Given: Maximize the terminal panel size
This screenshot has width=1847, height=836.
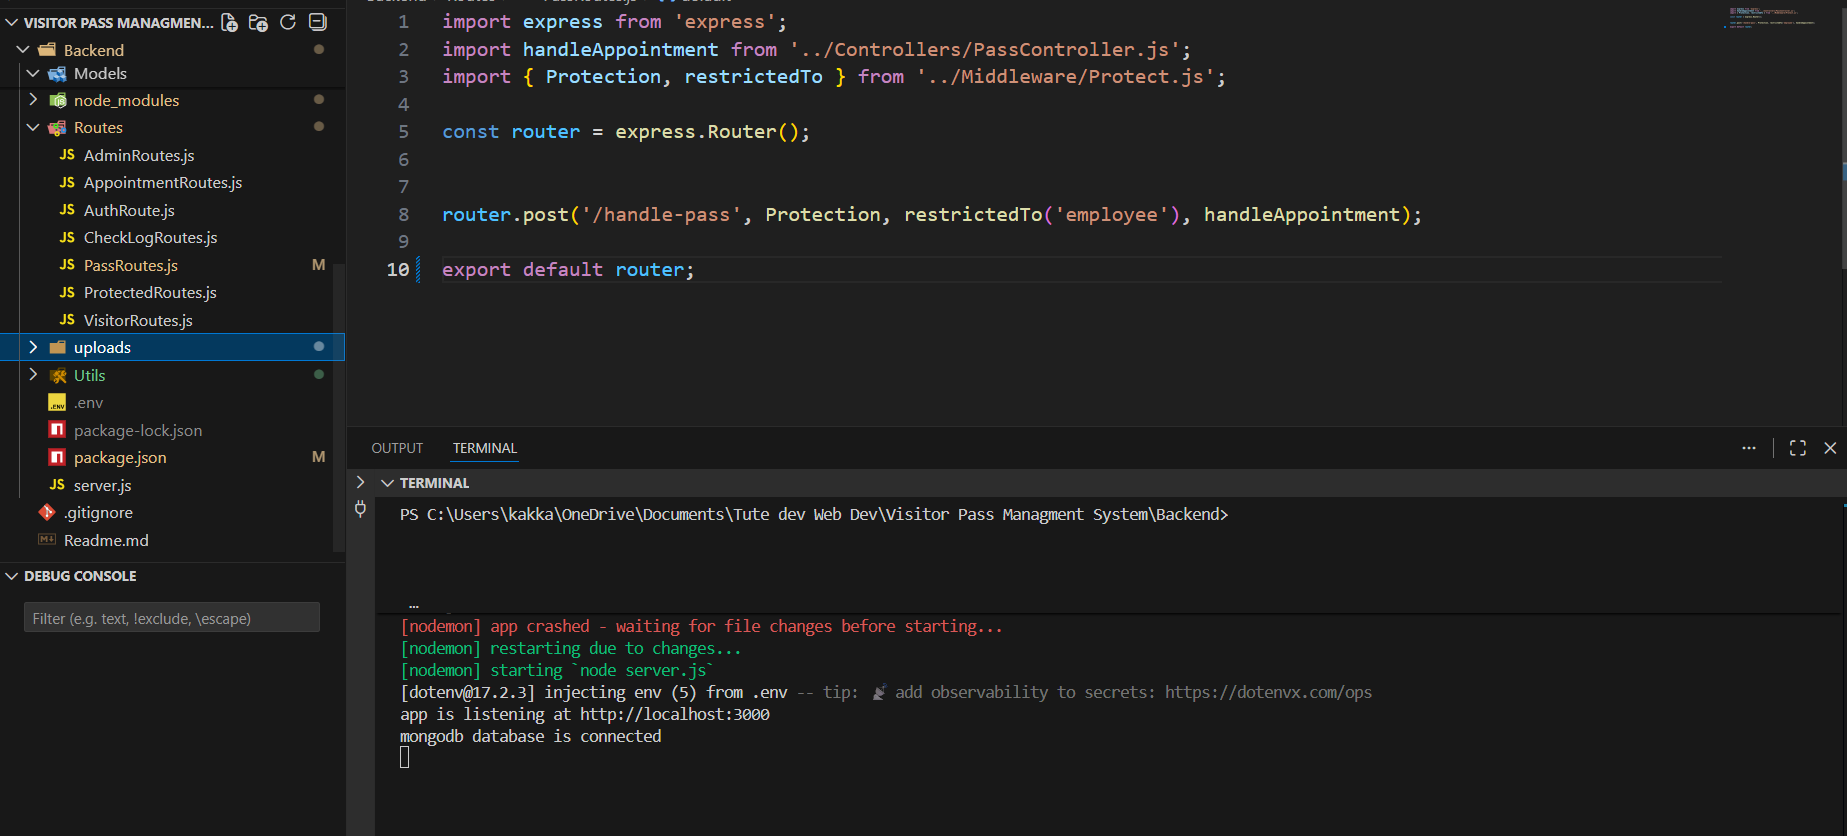Looking at the screenshot, I should 1797,448.
